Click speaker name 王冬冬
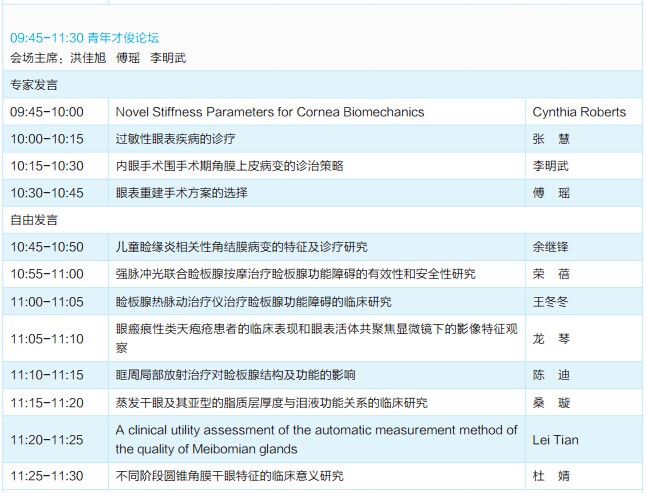The width and height of the screenshot is (646, 493). 551,301
